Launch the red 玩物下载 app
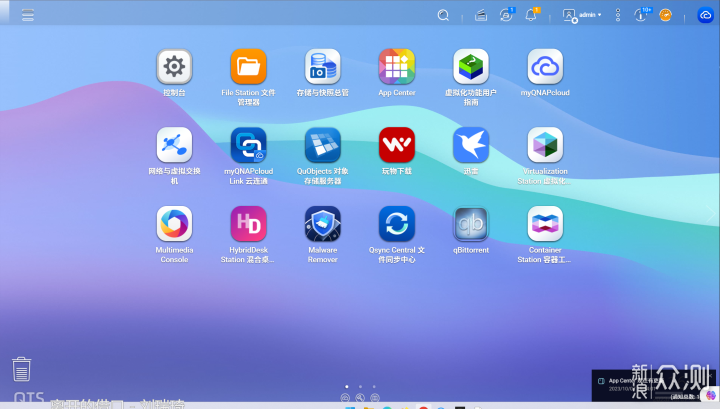The width and height of the screenshot is (720, 409). (397, 145)
